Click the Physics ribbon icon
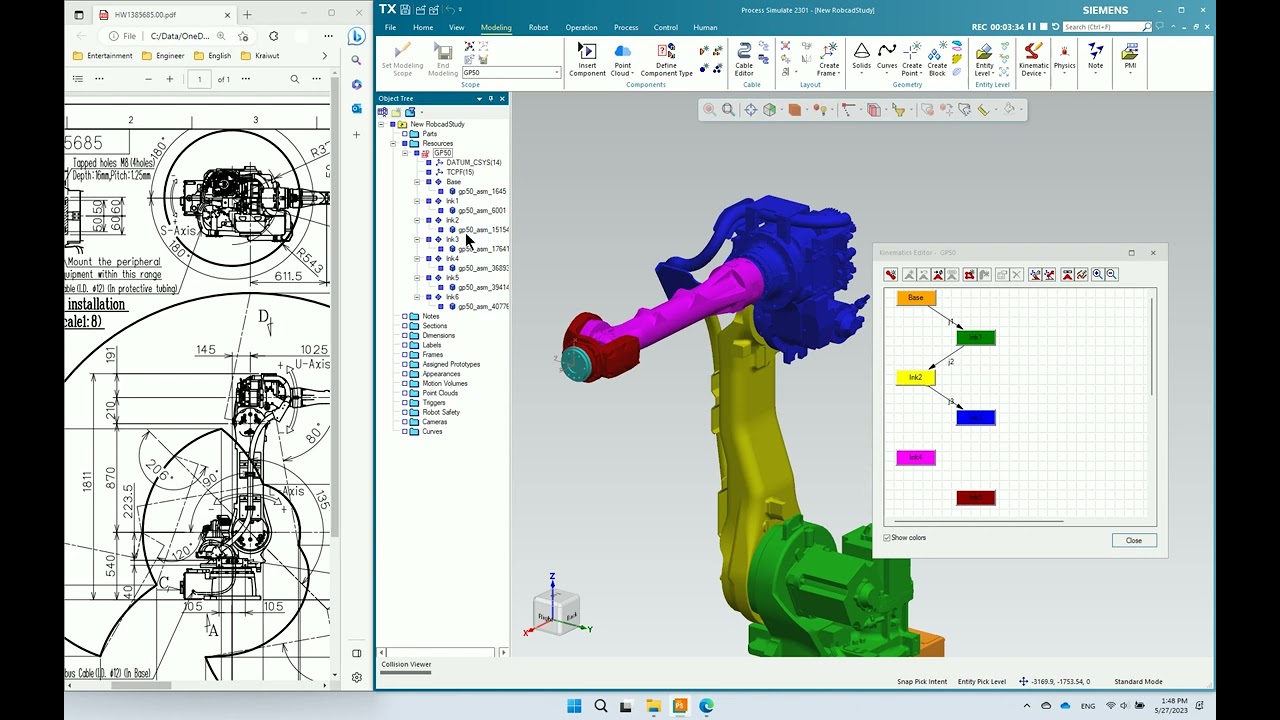Image resolution: width=1280 pixels, height=720 pixels. tap(1064, 57)
